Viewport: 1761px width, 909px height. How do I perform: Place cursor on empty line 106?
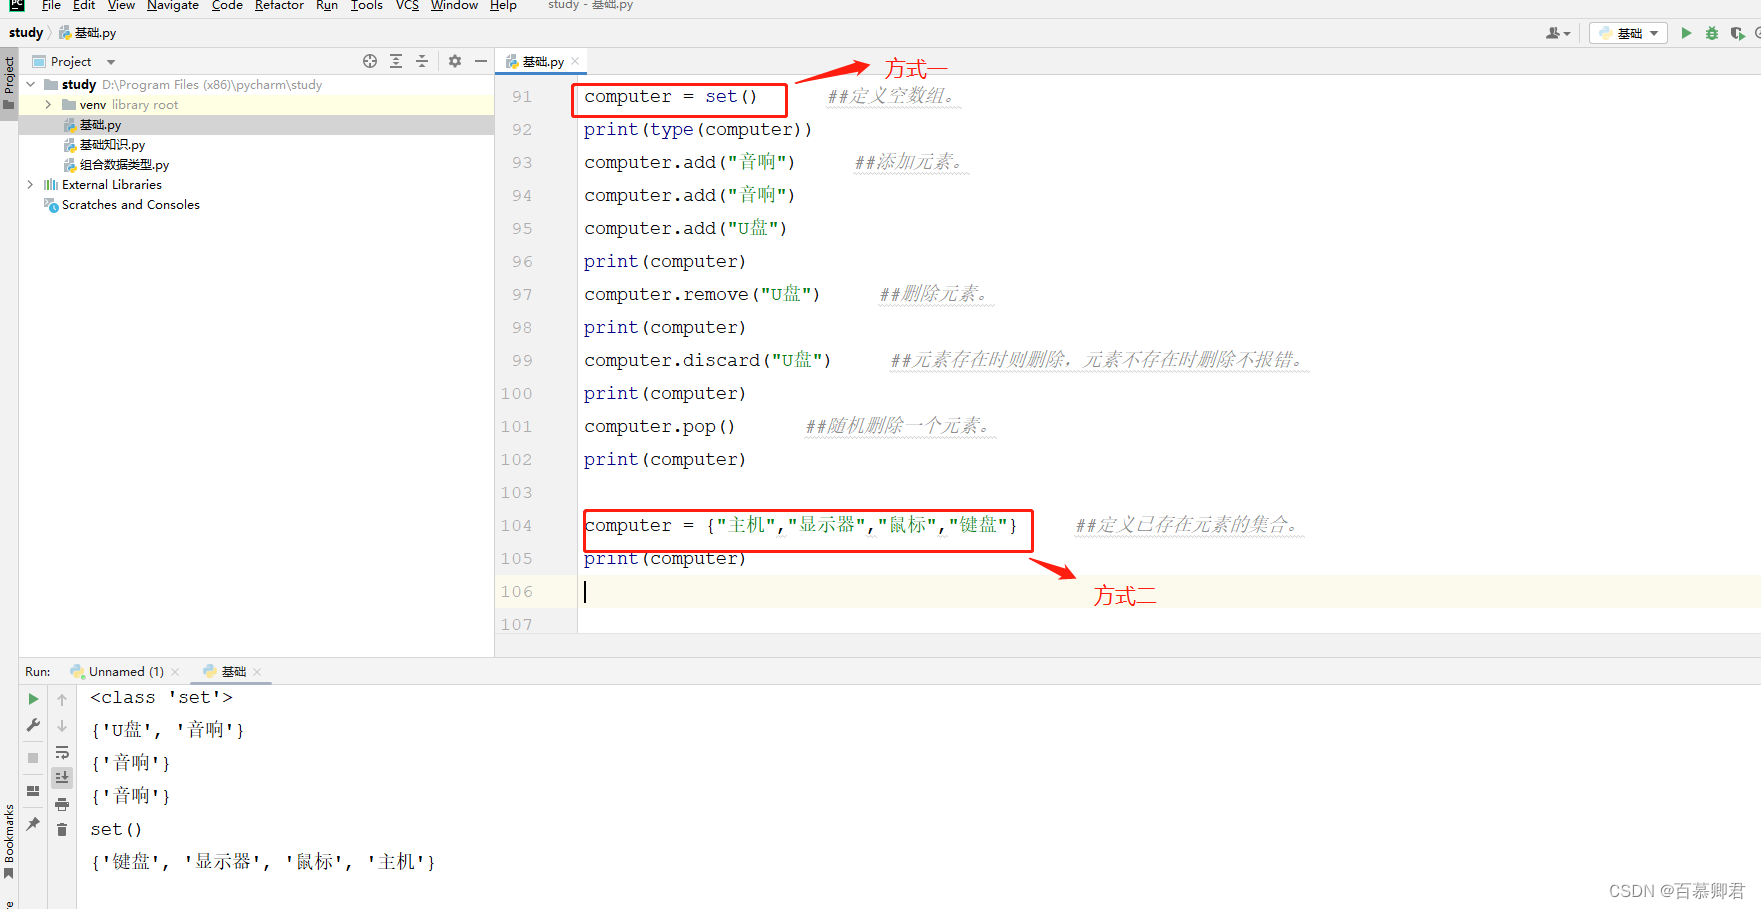coord(1168,592)
